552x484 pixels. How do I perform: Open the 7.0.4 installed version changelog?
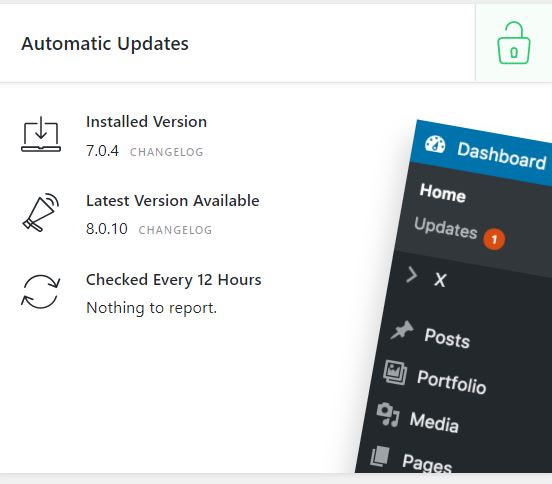167,152
